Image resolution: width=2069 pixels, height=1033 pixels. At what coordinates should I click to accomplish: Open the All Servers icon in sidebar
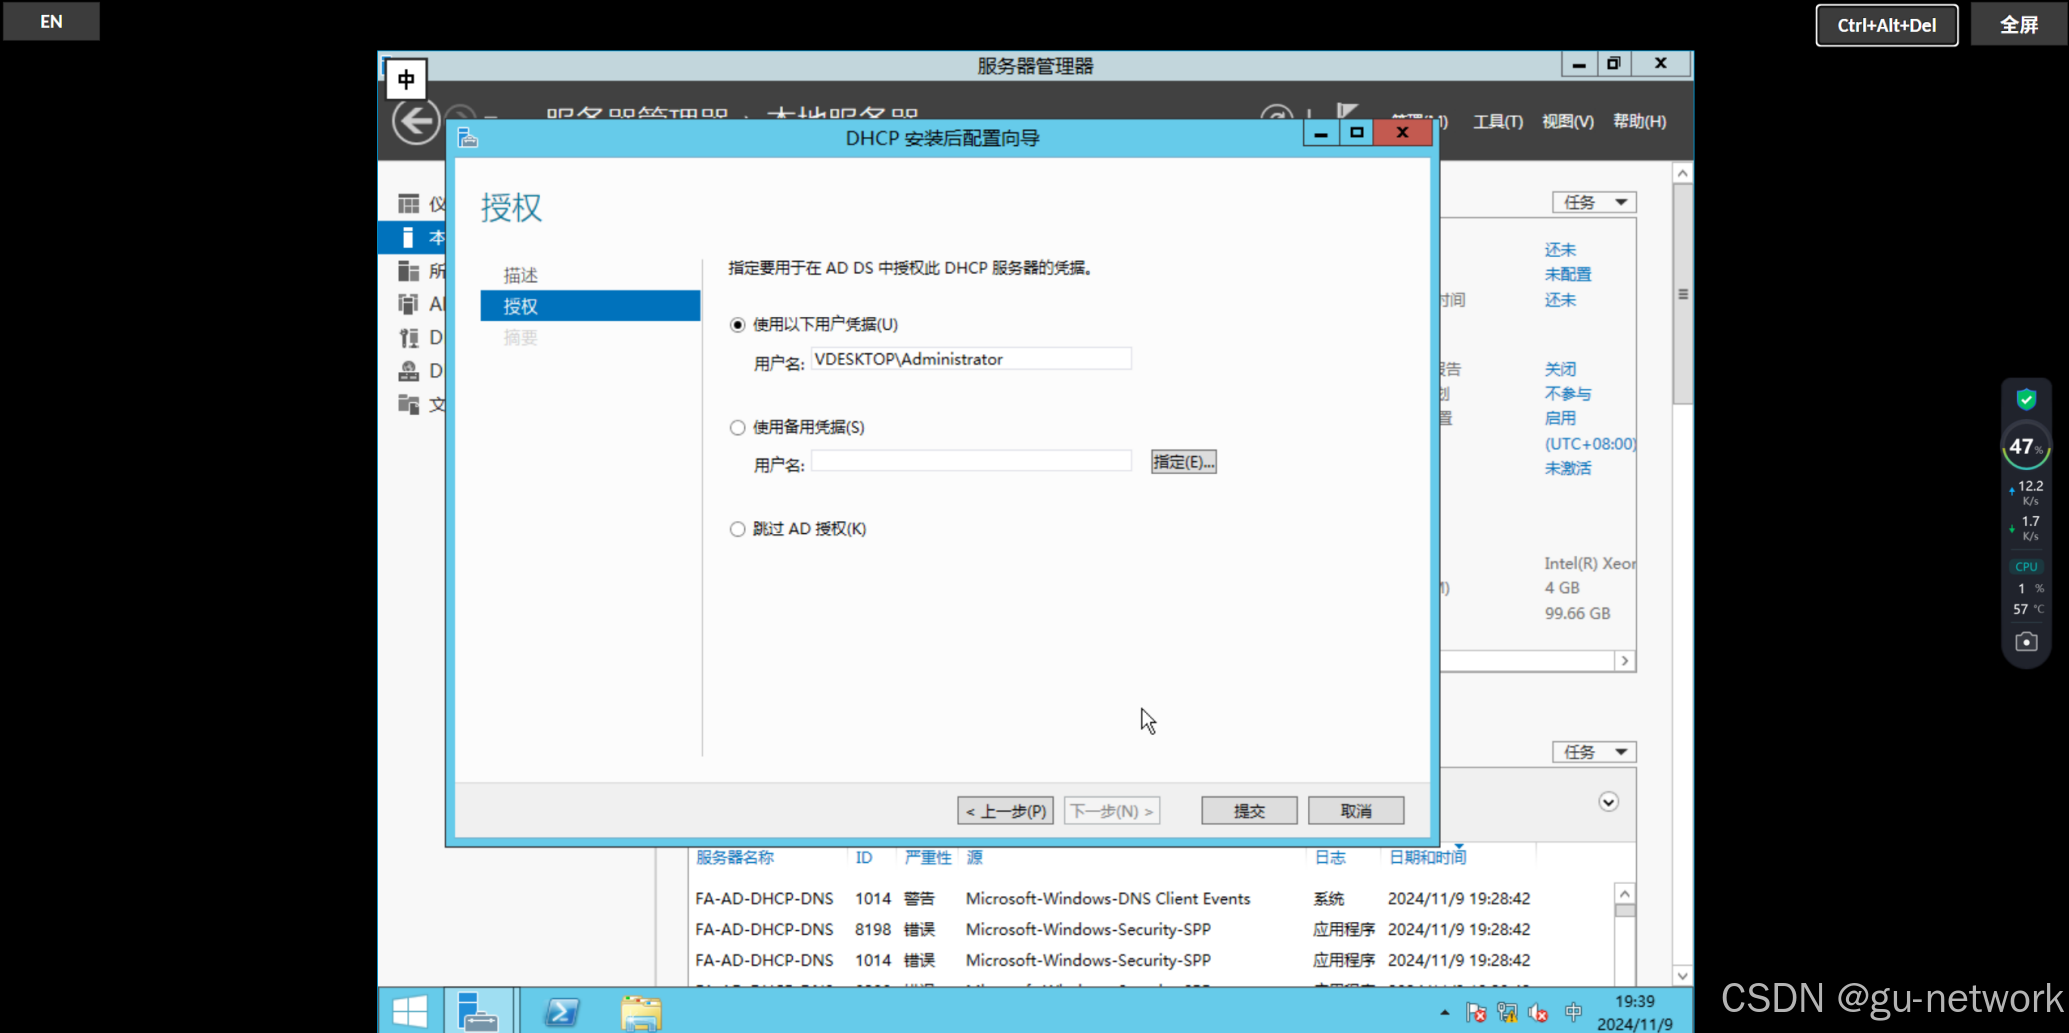(408, 271)
